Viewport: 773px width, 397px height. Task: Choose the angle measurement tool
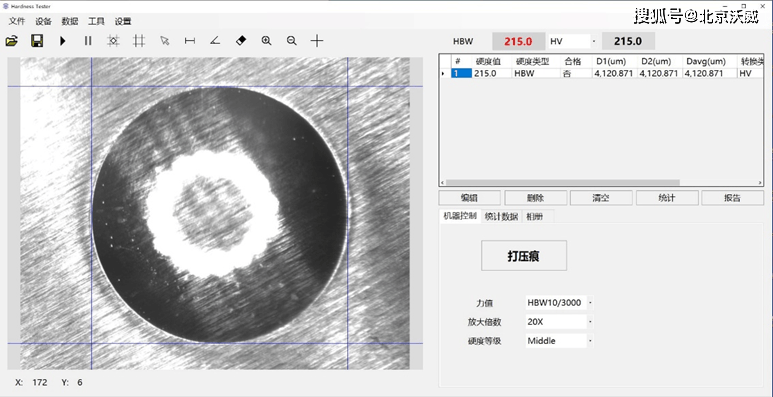215,41
